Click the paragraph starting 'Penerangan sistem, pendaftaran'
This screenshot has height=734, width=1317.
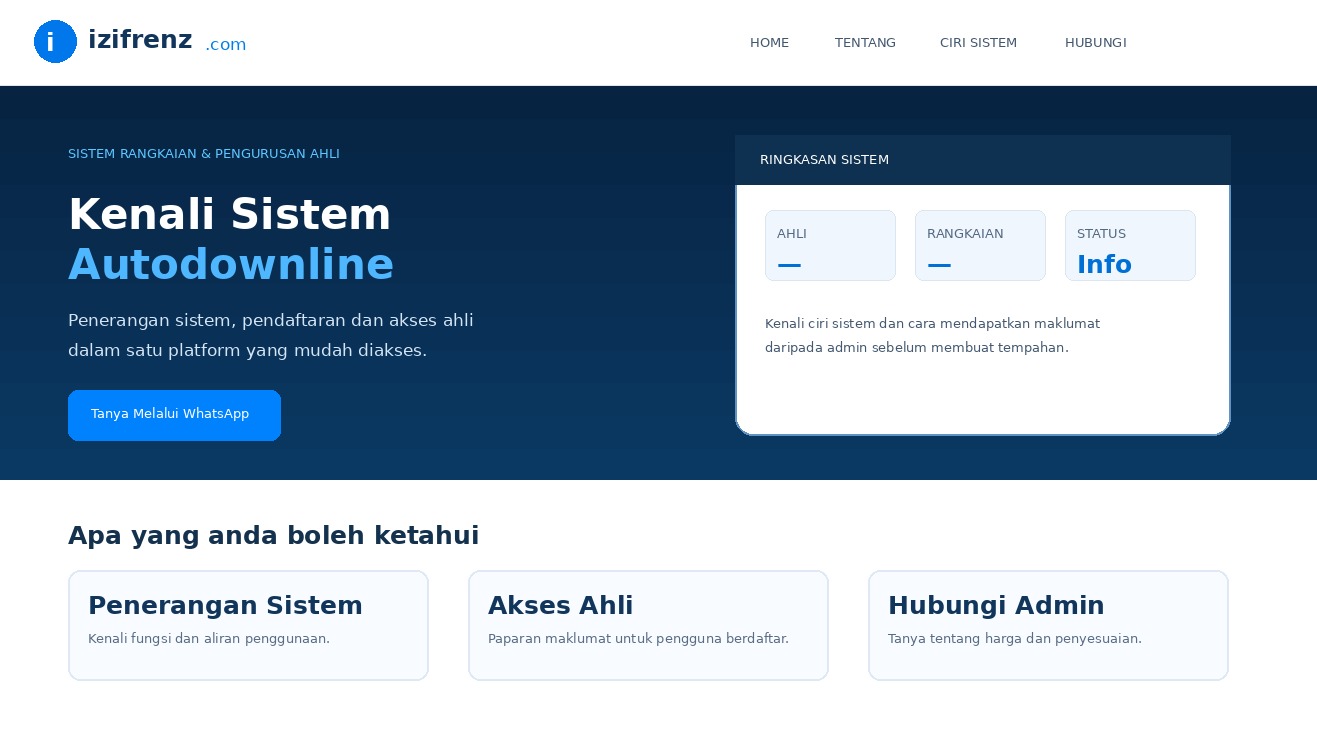[271, 335]
